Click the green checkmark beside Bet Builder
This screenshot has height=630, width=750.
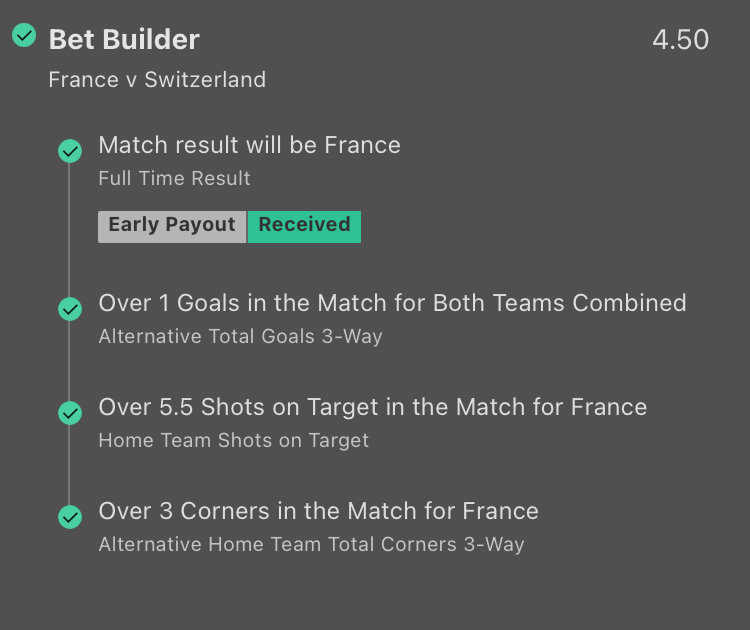coord(24,36)
